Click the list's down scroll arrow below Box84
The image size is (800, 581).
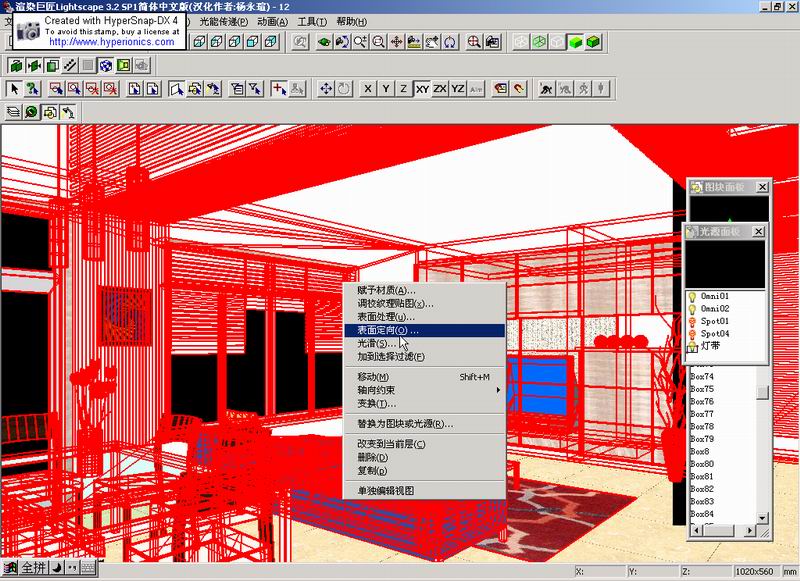click(x=762, y=518)
